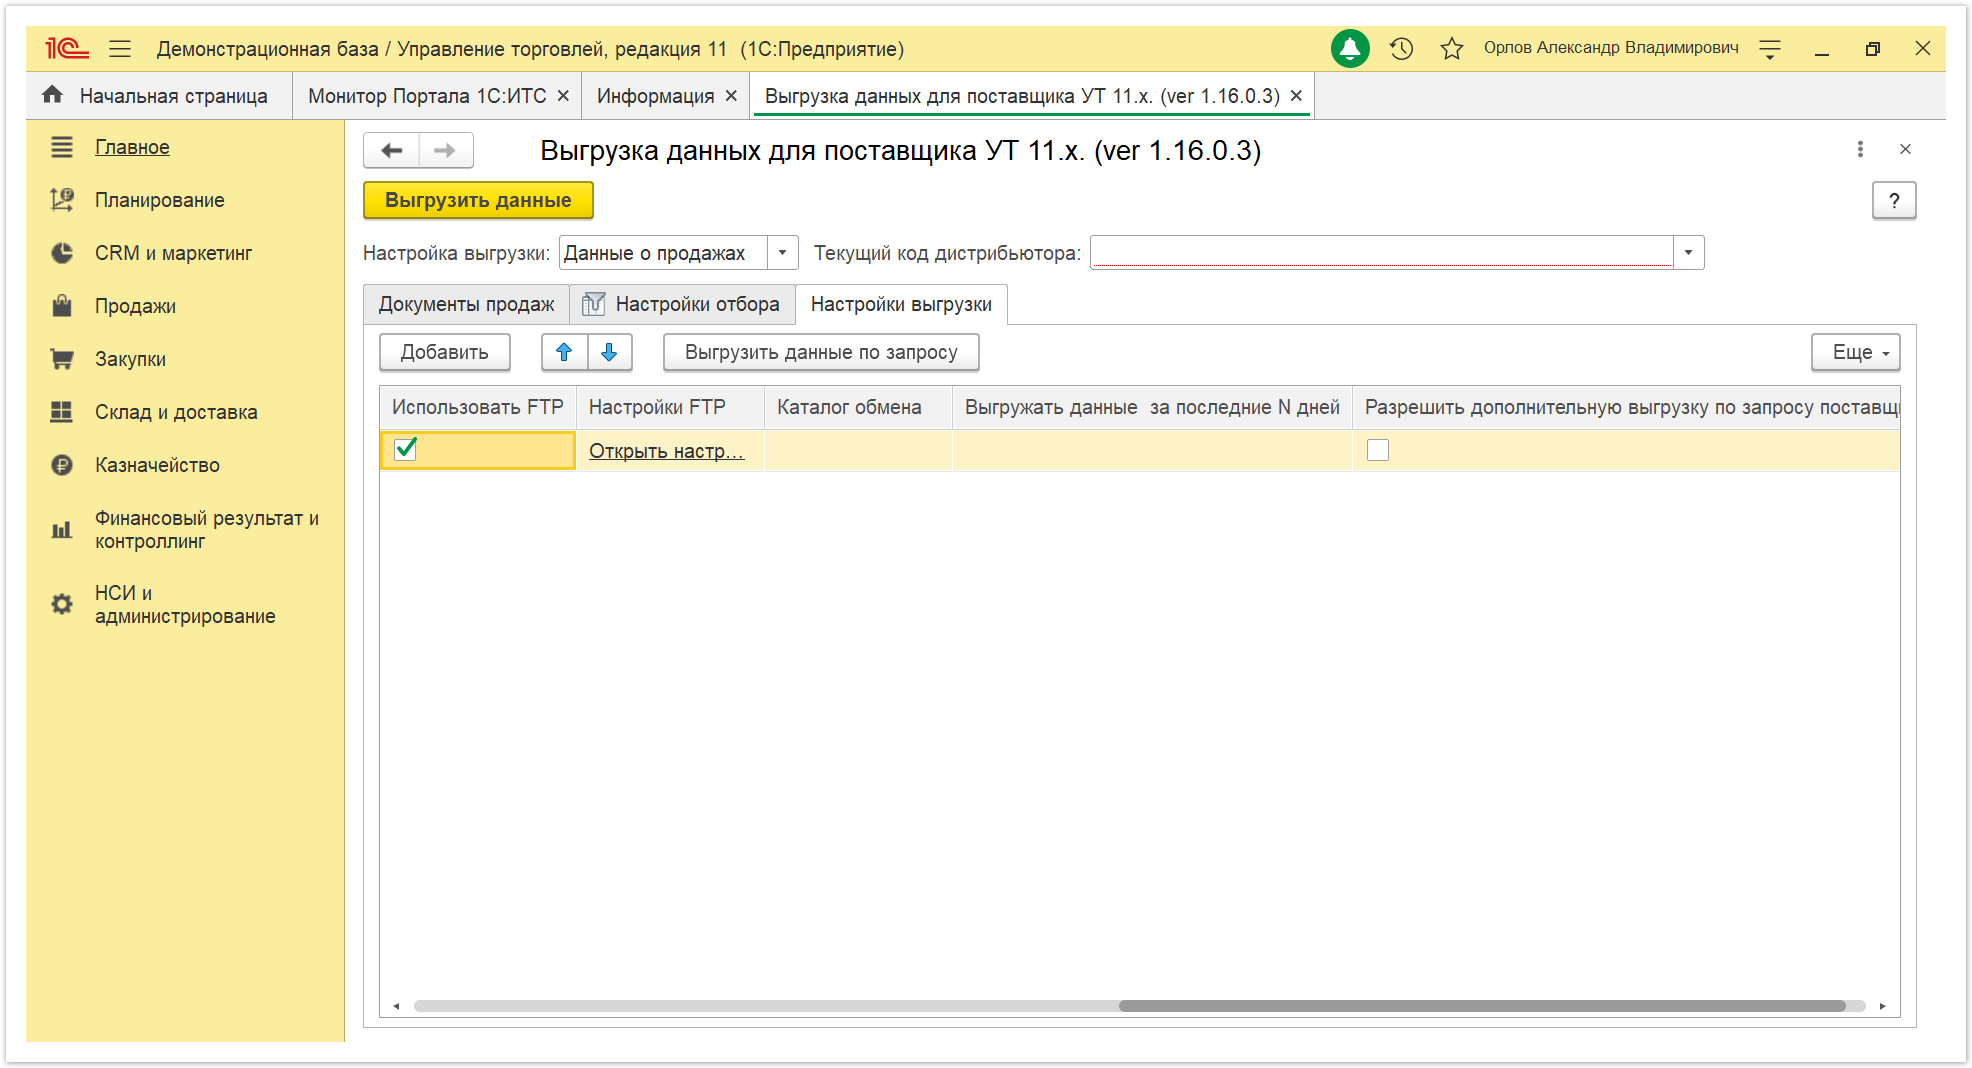Open the Еще dropdown menu
Screen dimensions: 1972x1068
[1856, 352]
